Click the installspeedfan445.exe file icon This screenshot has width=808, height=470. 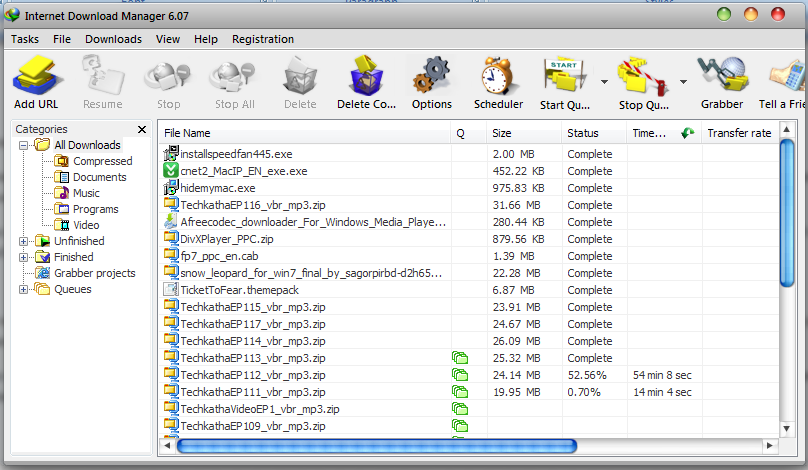click(x=171, y=153)
